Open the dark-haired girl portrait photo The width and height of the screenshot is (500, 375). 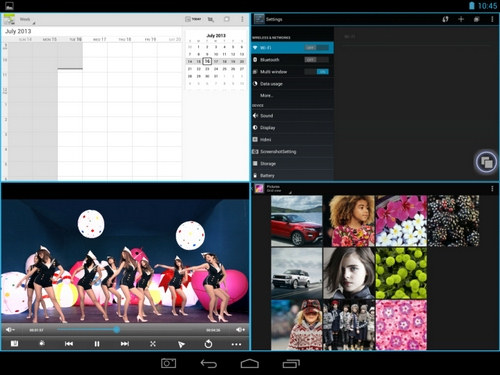coord(349,273)
